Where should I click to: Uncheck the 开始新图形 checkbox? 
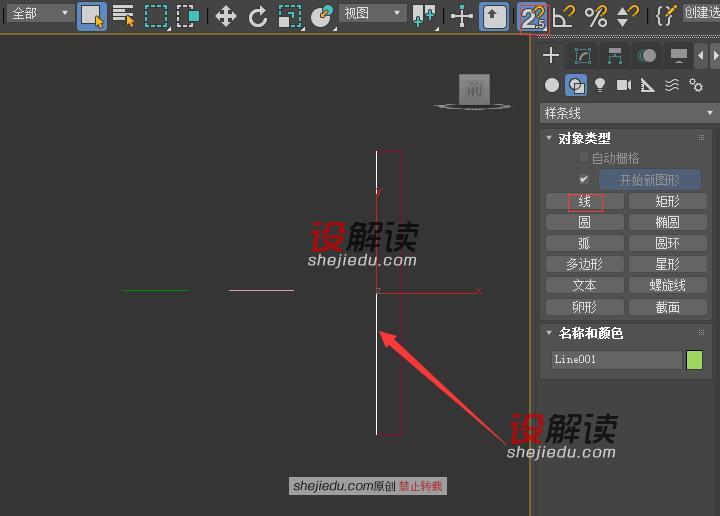coord(584,179)
